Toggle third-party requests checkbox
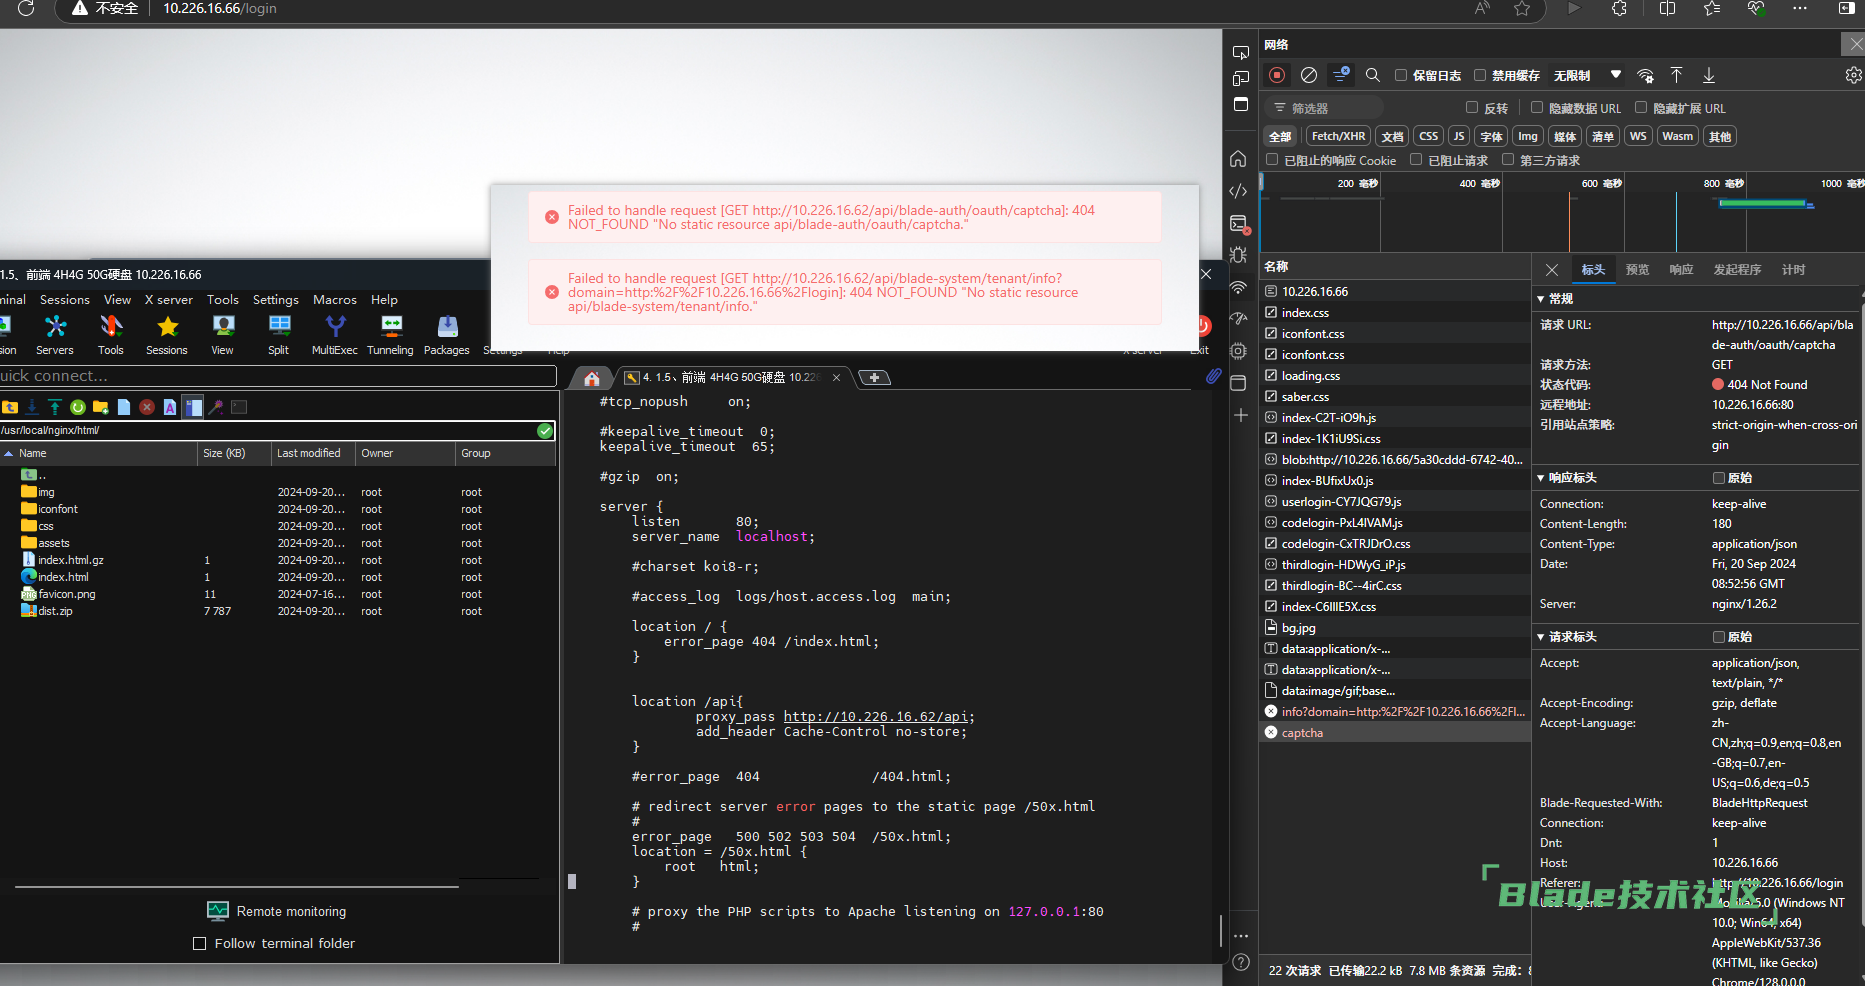 (1508, 159)
